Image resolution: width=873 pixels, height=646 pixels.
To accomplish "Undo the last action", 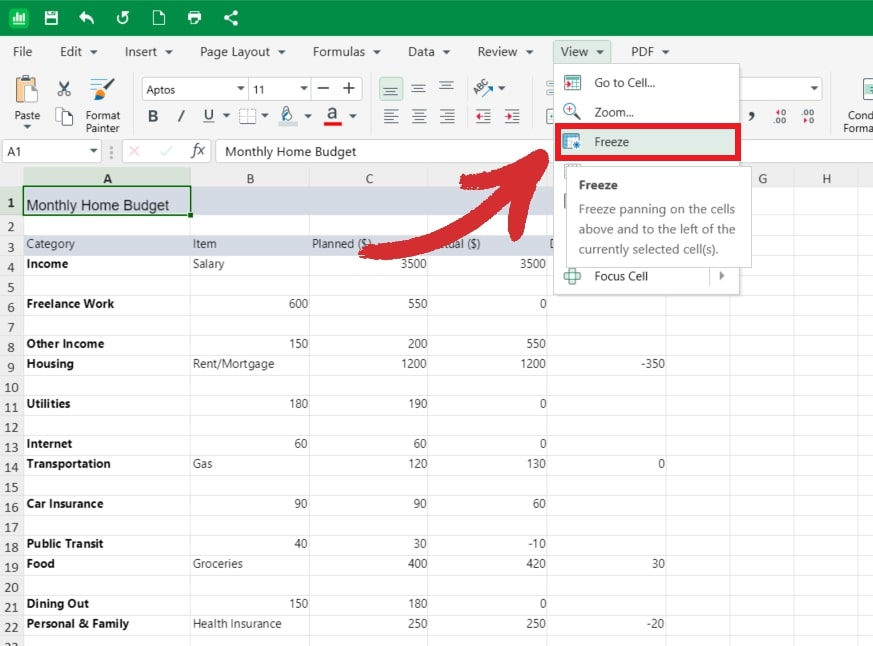I will (x=86, y=17).
